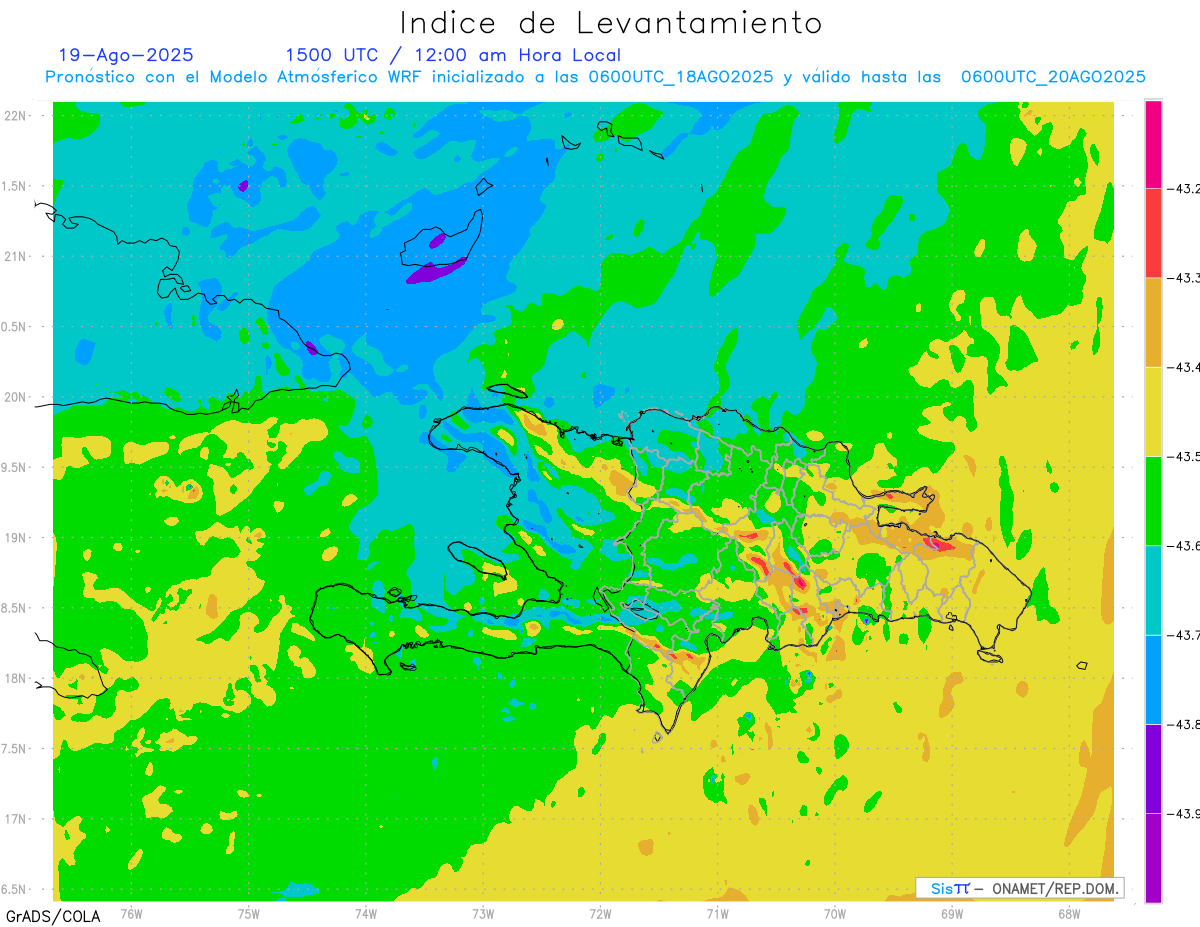
Task: Click the '73W' longitude label
Action: pyautogui.click(x=483, y=913)
